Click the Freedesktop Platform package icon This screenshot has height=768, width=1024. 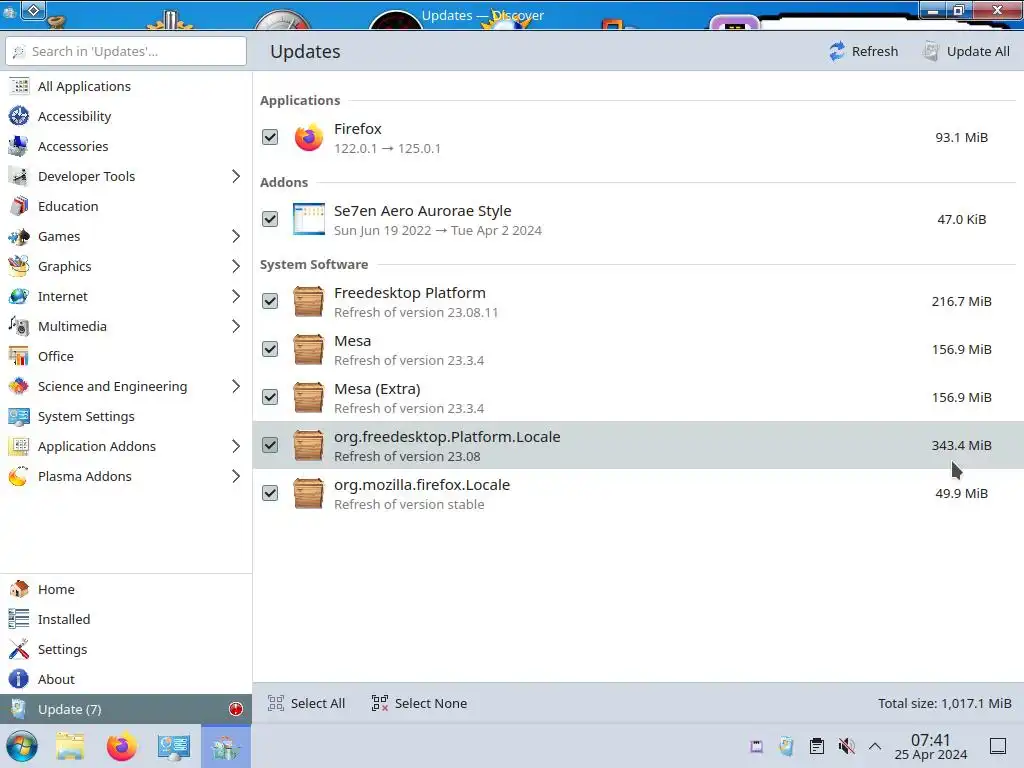point(308,301)
